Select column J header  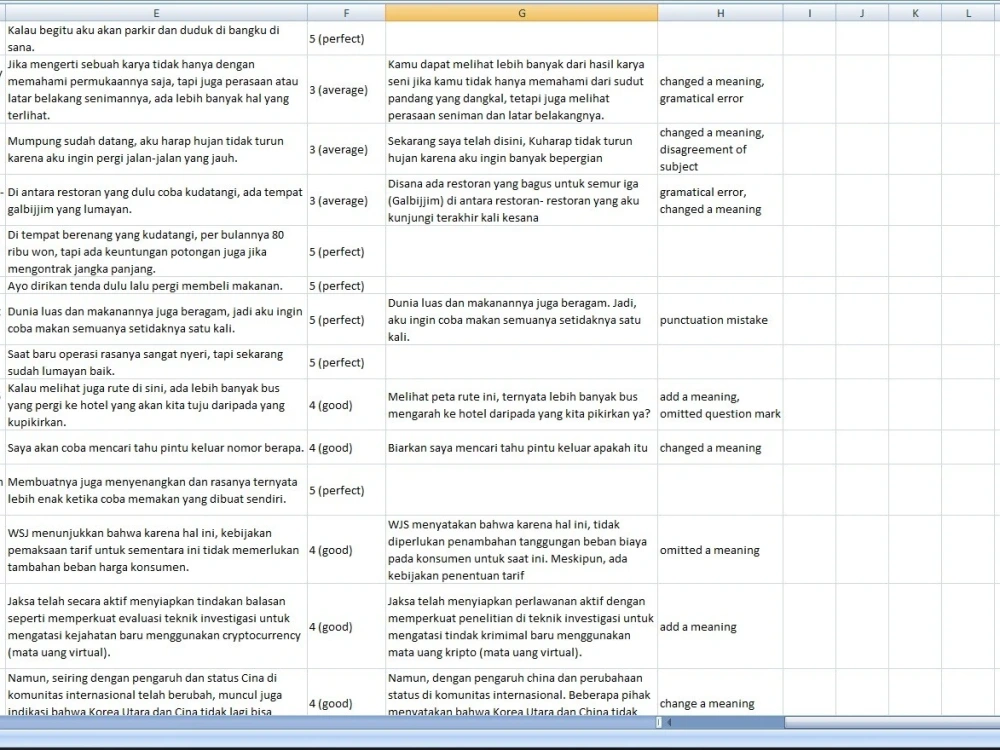862,13
